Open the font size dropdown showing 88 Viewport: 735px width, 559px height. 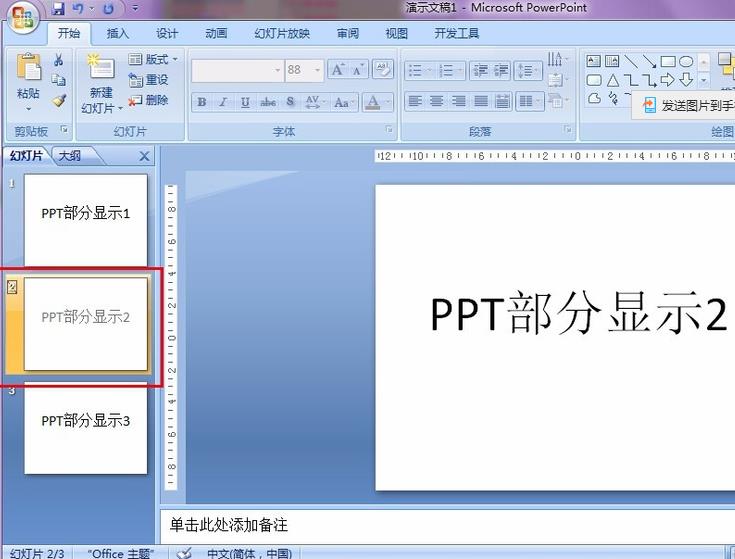tap(317, 70)
